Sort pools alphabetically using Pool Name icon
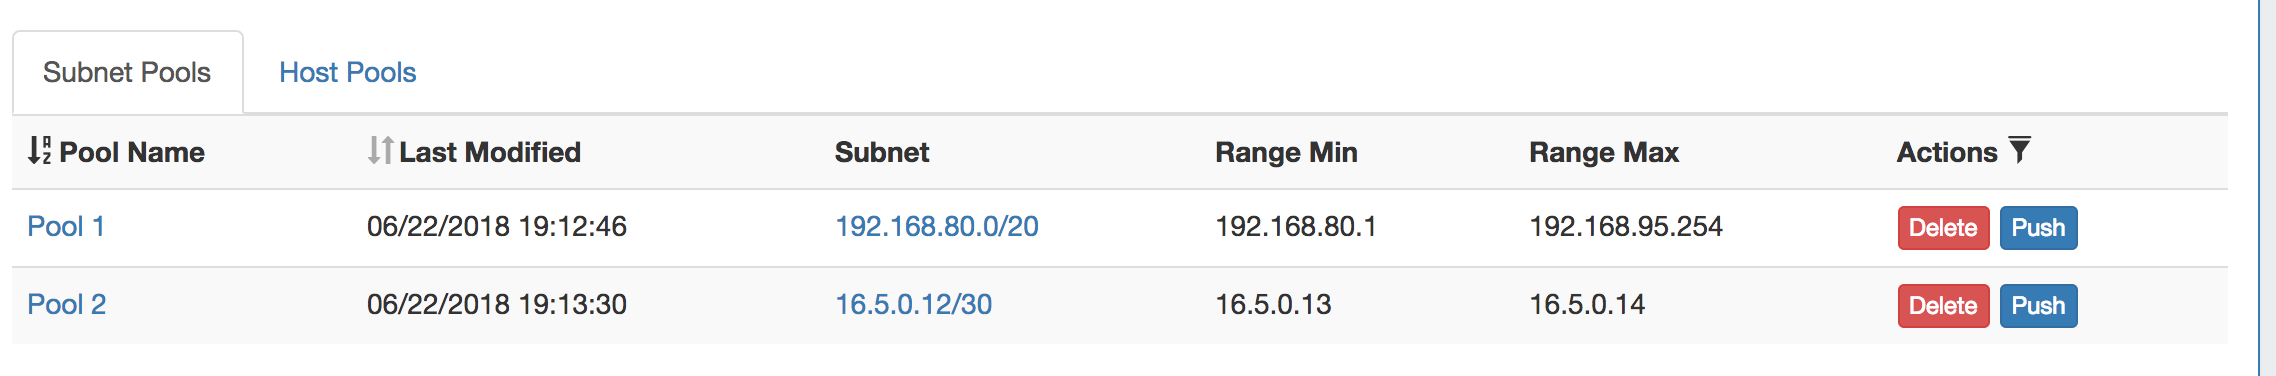Viewport: 2276px width, 376px height. [x=39, y=151]
